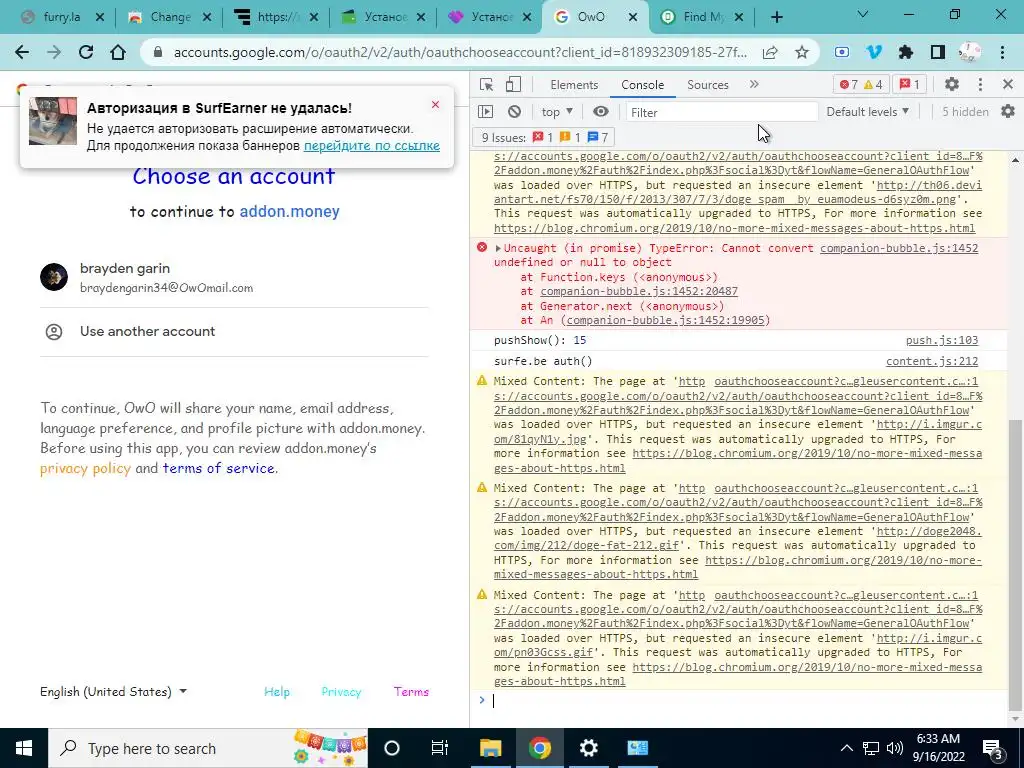This screenshot has height=768, width=1024.
Task: Switch to the Change browser tab
Action: [170, 17]
